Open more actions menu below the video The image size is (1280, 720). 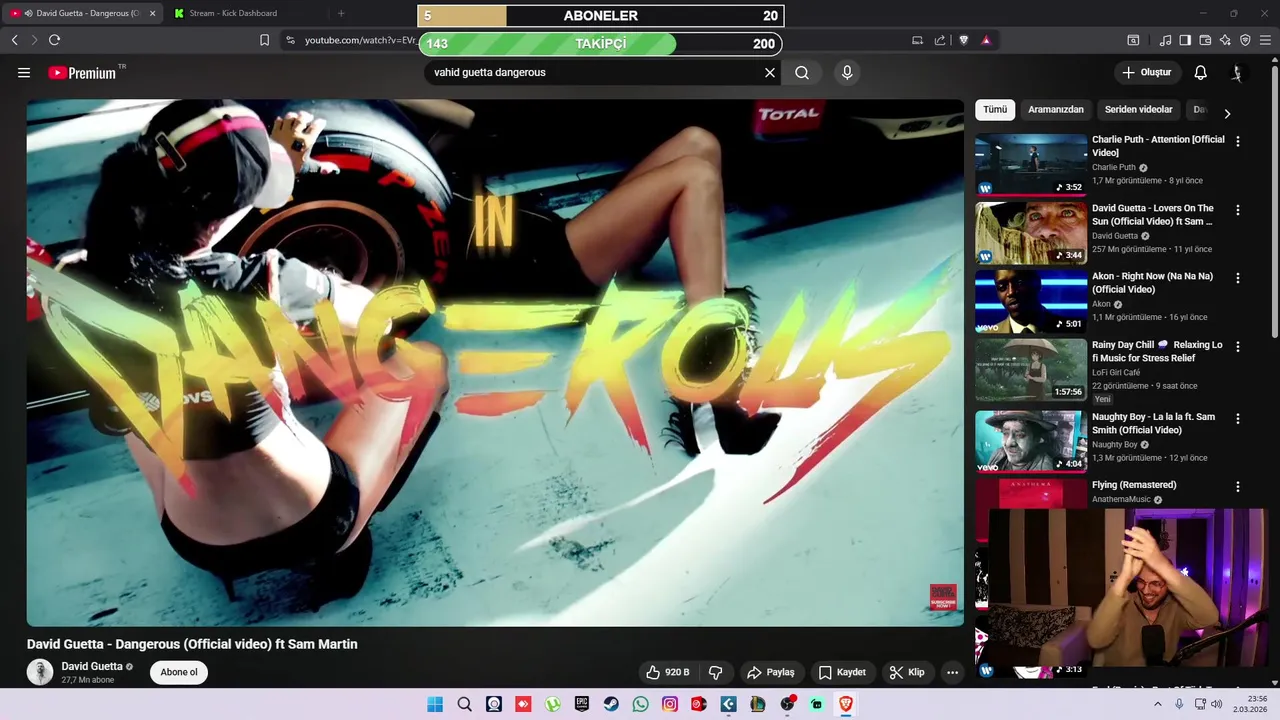(952, 672)
